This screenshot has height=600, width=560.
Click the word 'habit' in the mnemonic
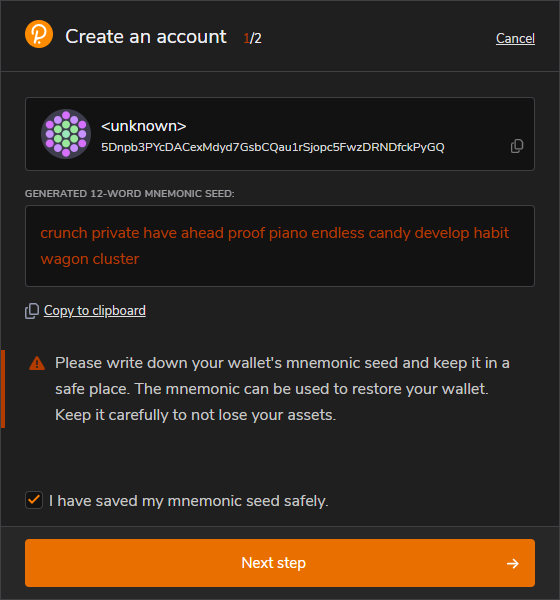491,233
